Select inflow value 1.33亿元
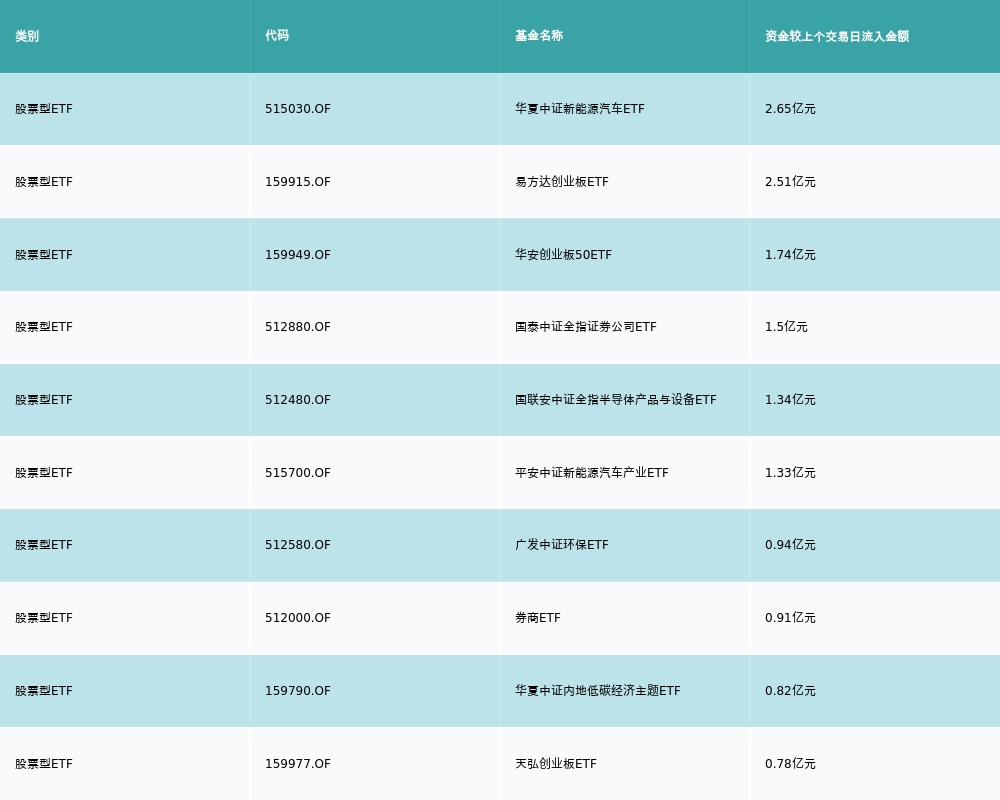The width and height of the screenshot is (1000, 800). (790, 473)
